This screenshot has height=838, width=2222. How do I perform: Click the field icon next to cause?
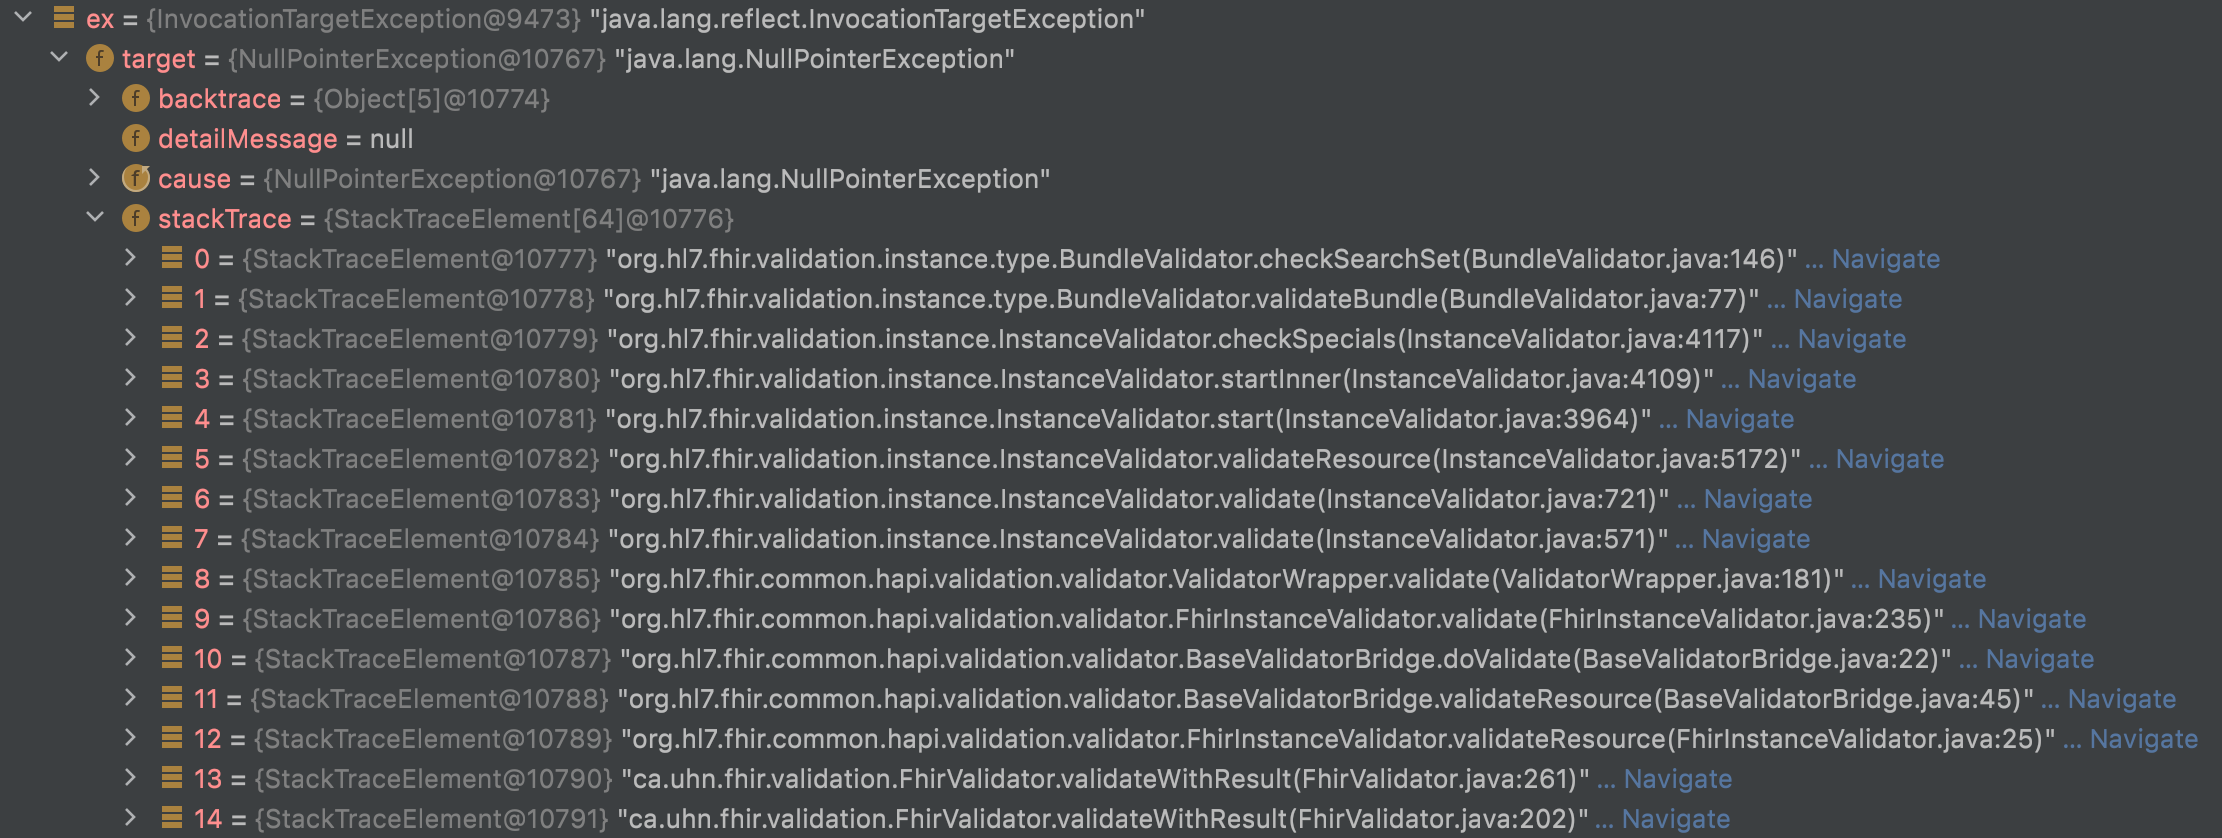(x=136, y=178)
